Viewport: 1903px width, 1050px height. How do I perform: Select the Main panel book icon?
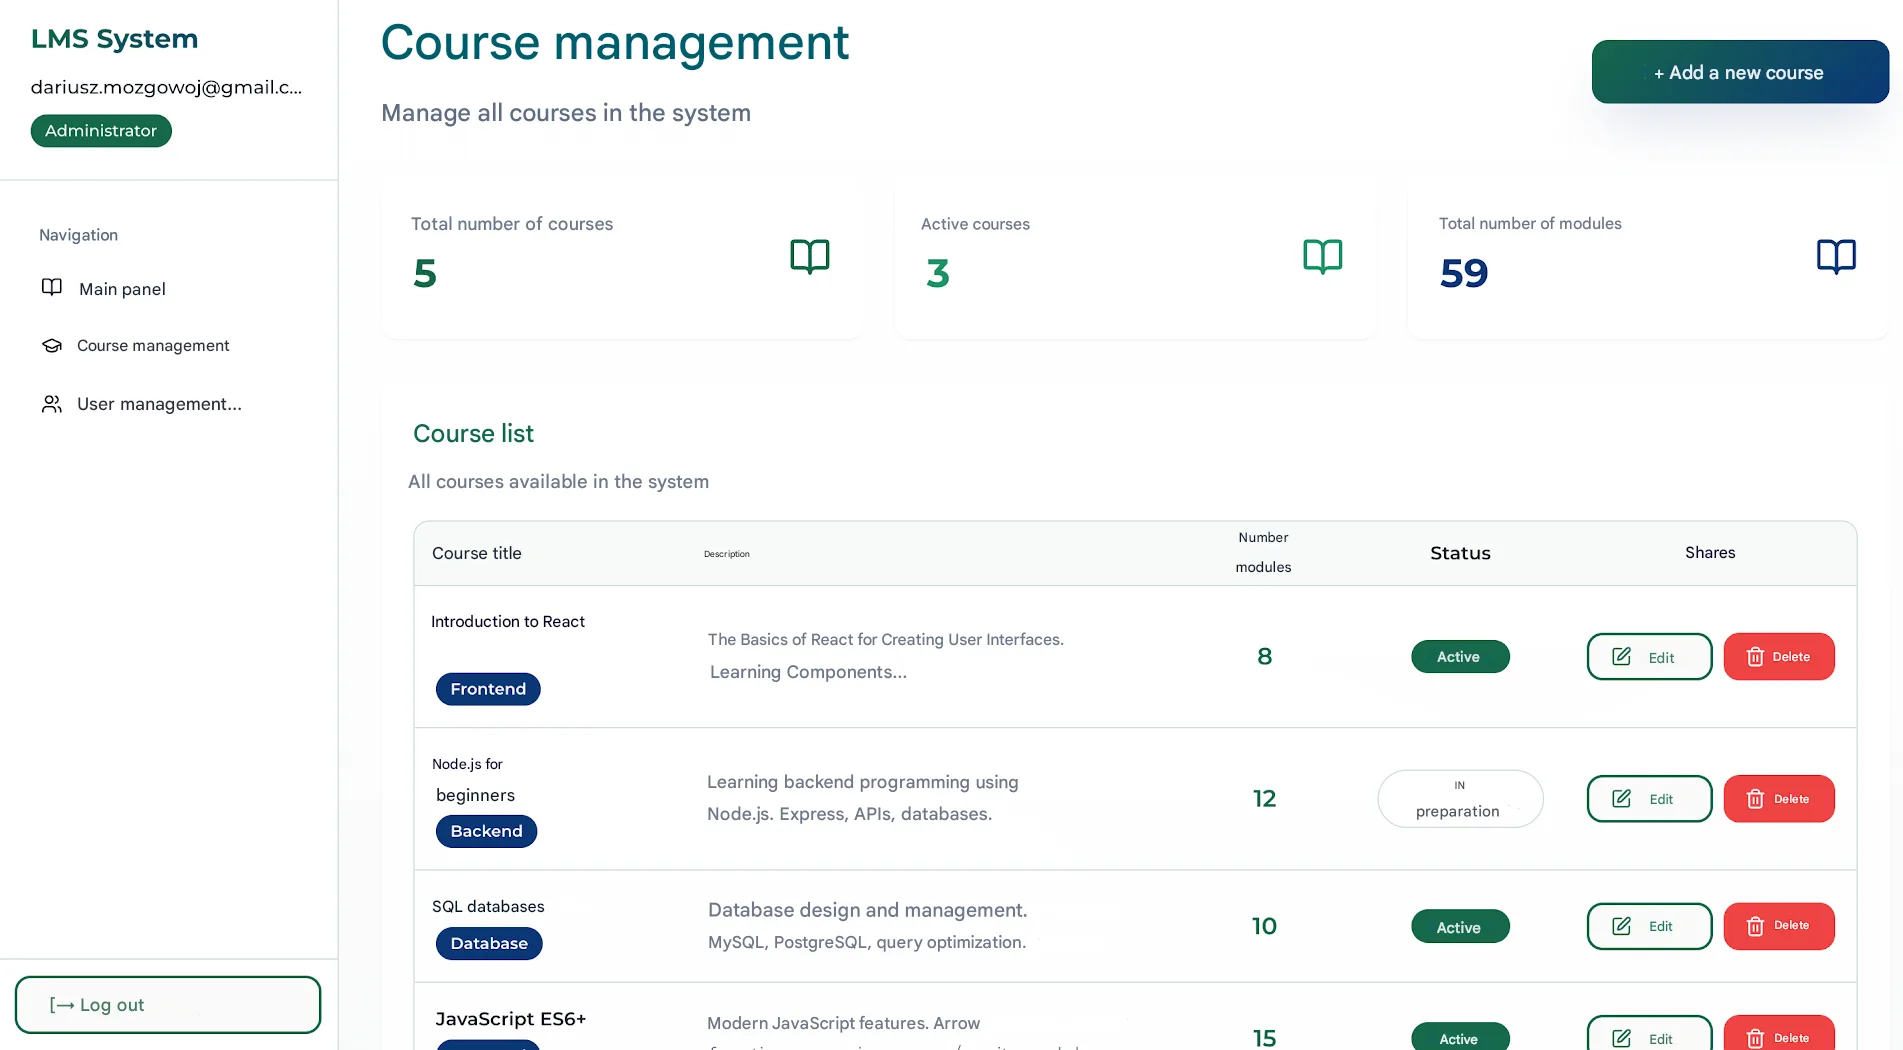[52, 287]
